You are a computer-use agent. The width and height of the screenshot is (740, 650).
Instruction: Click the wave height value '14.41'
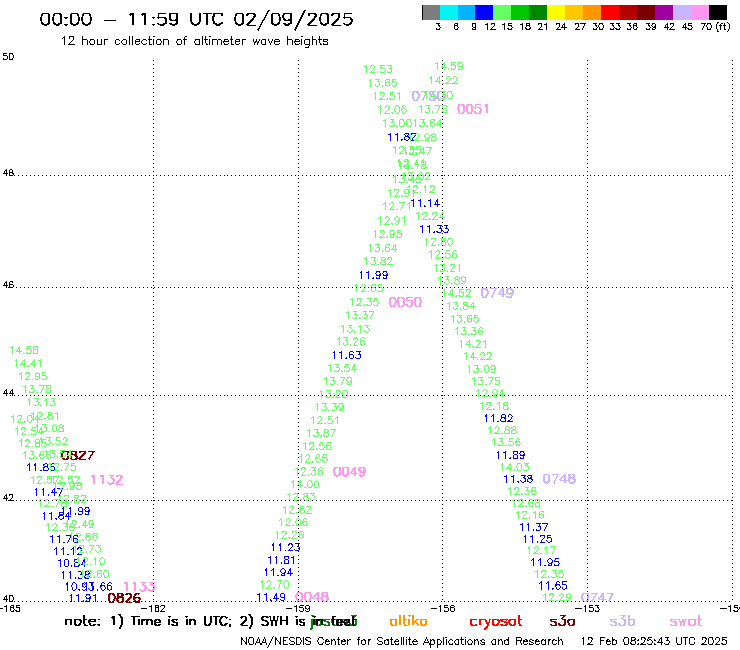point(28,363)
